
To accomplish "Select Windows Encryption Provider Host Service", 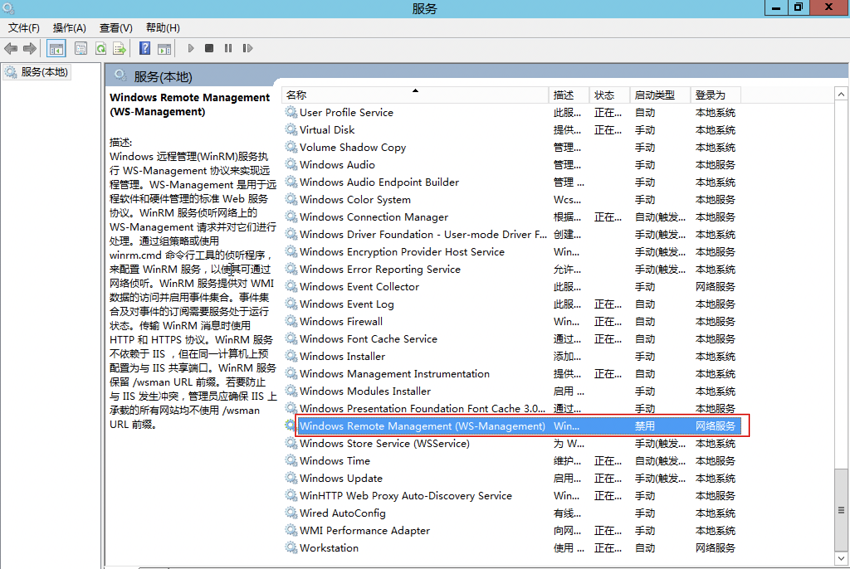I will point(510,251).
